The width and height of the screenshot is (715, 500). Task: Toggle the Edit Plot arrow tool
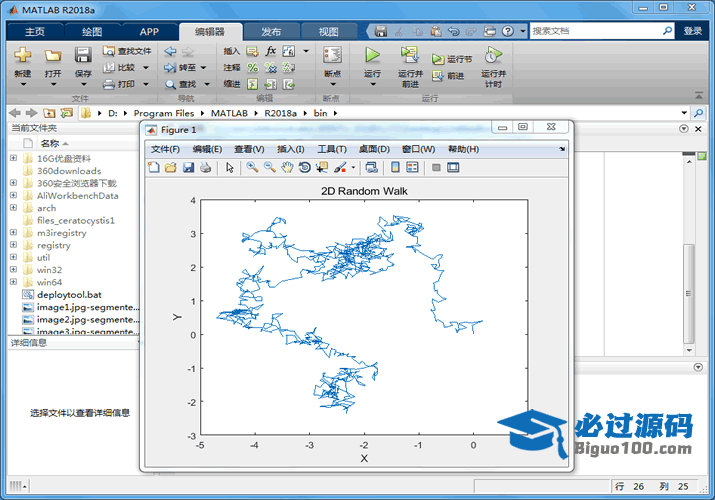230,167
